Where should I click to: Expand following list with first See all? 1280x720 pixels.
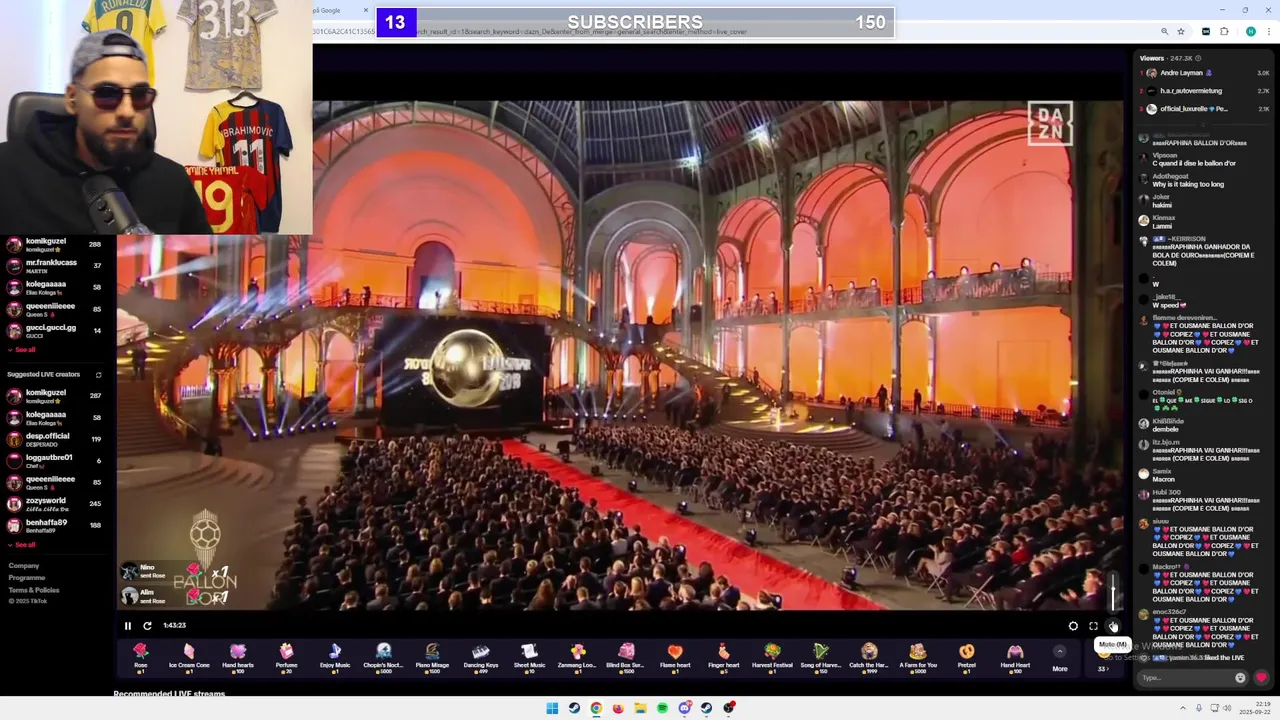pyautogui.click(x=22, y=350)
